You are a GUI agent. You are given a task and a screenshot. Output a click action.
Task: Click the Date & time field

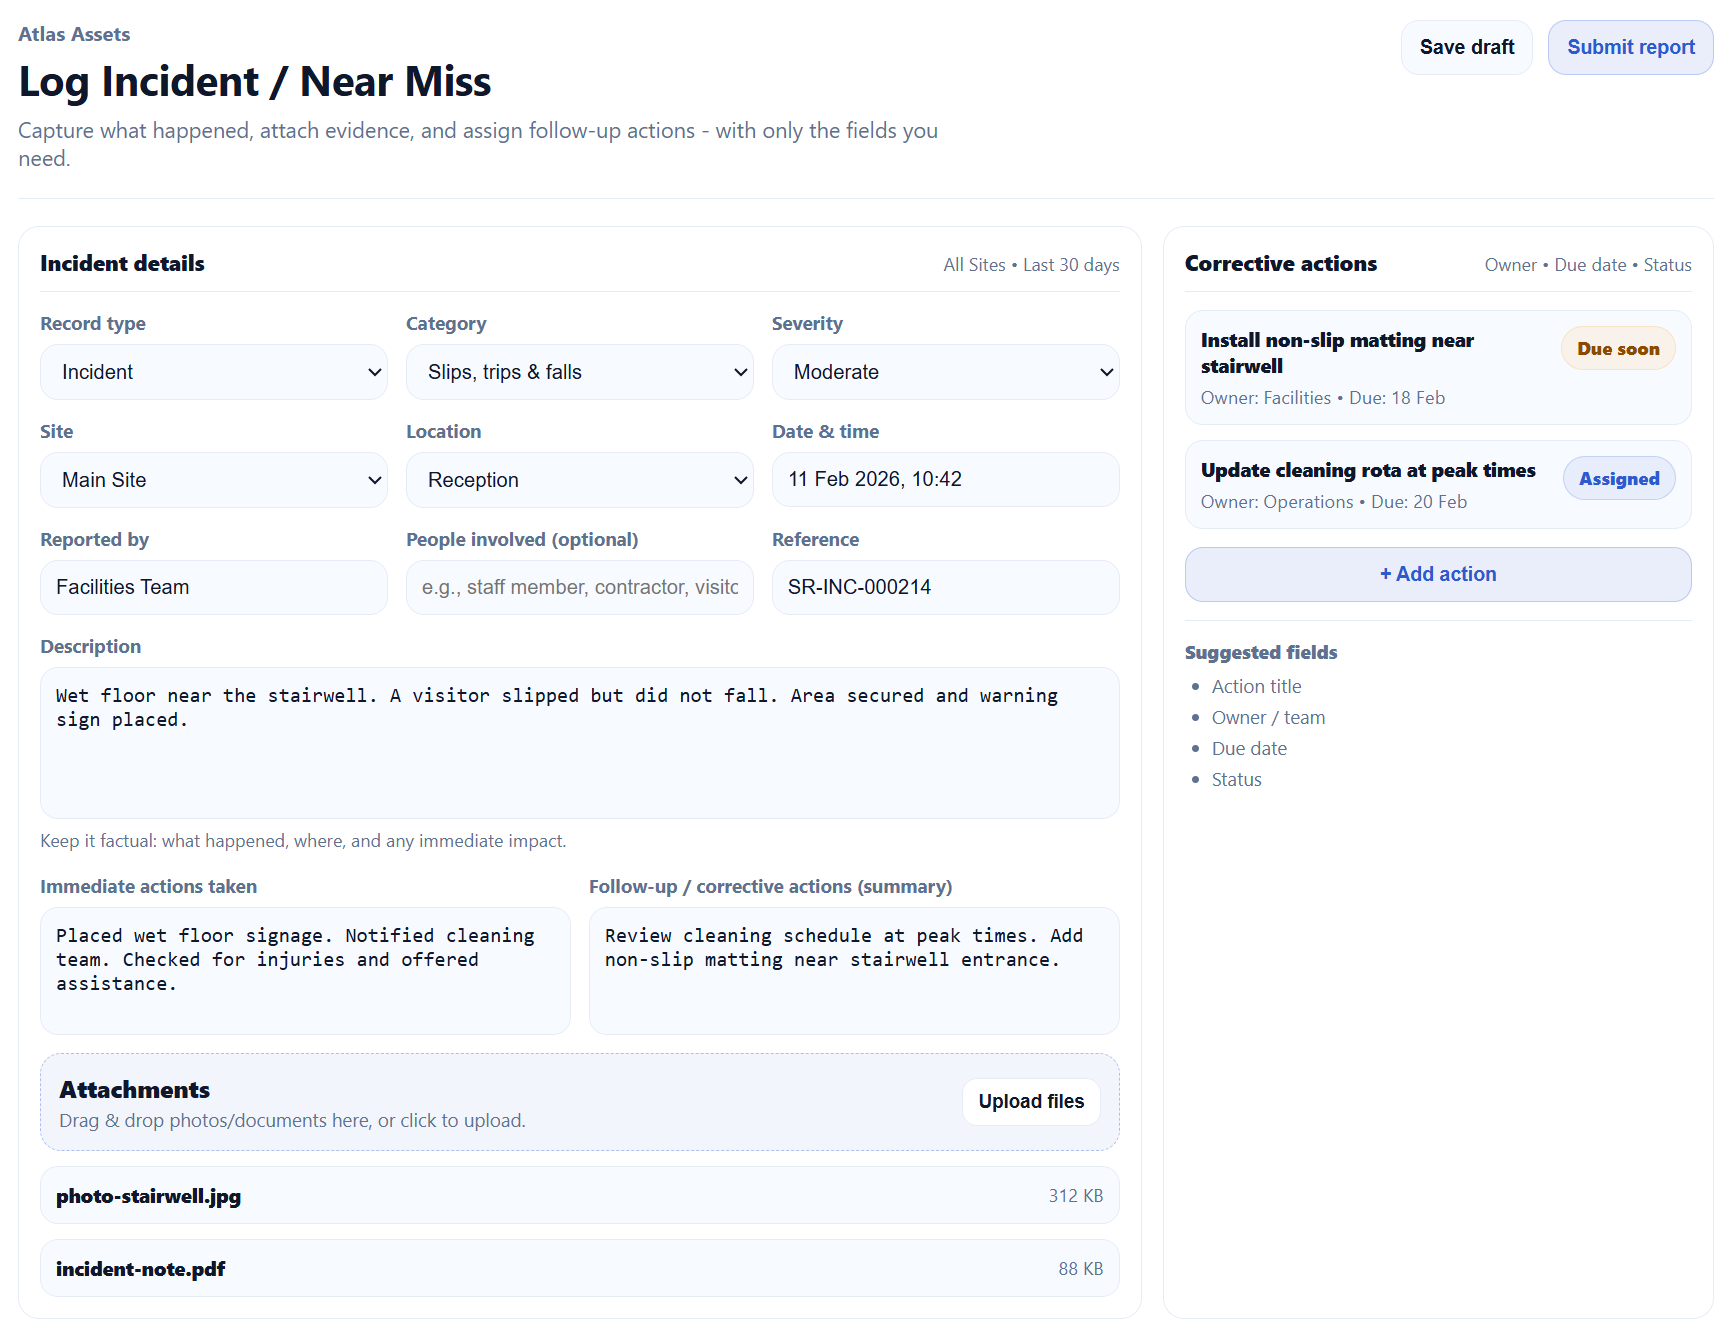(x=945, y=480)
